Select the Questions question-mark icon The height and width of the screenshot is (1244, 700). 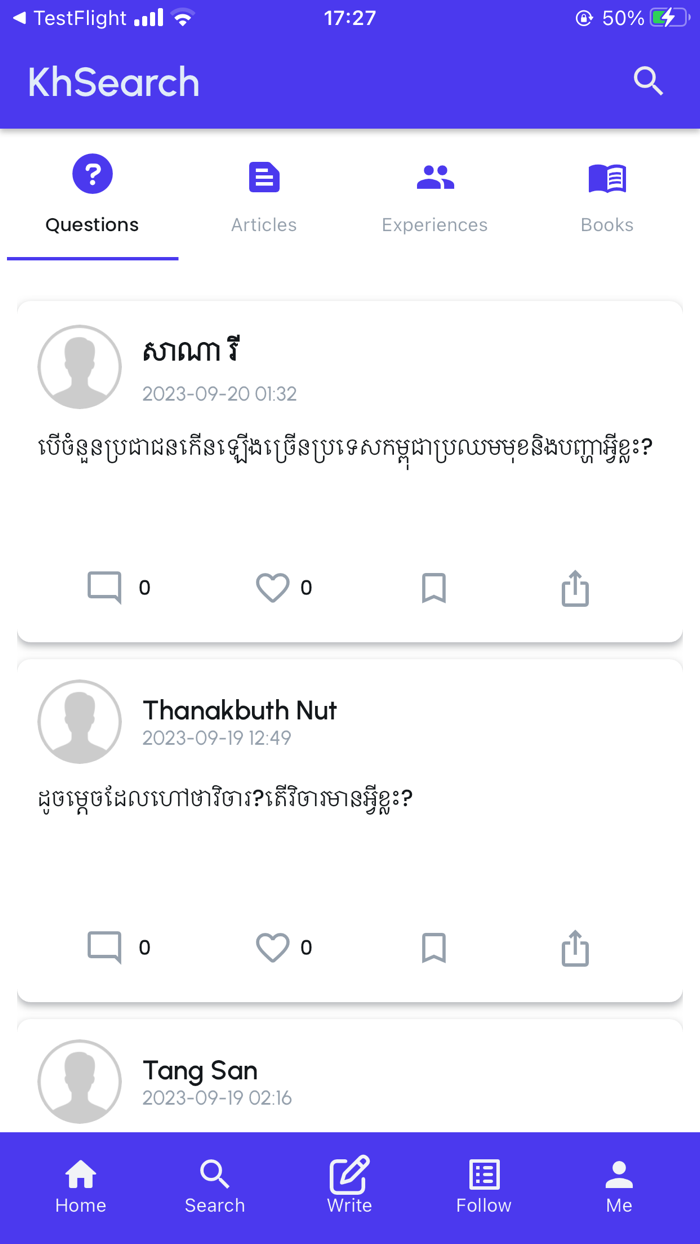click(92, 173)
